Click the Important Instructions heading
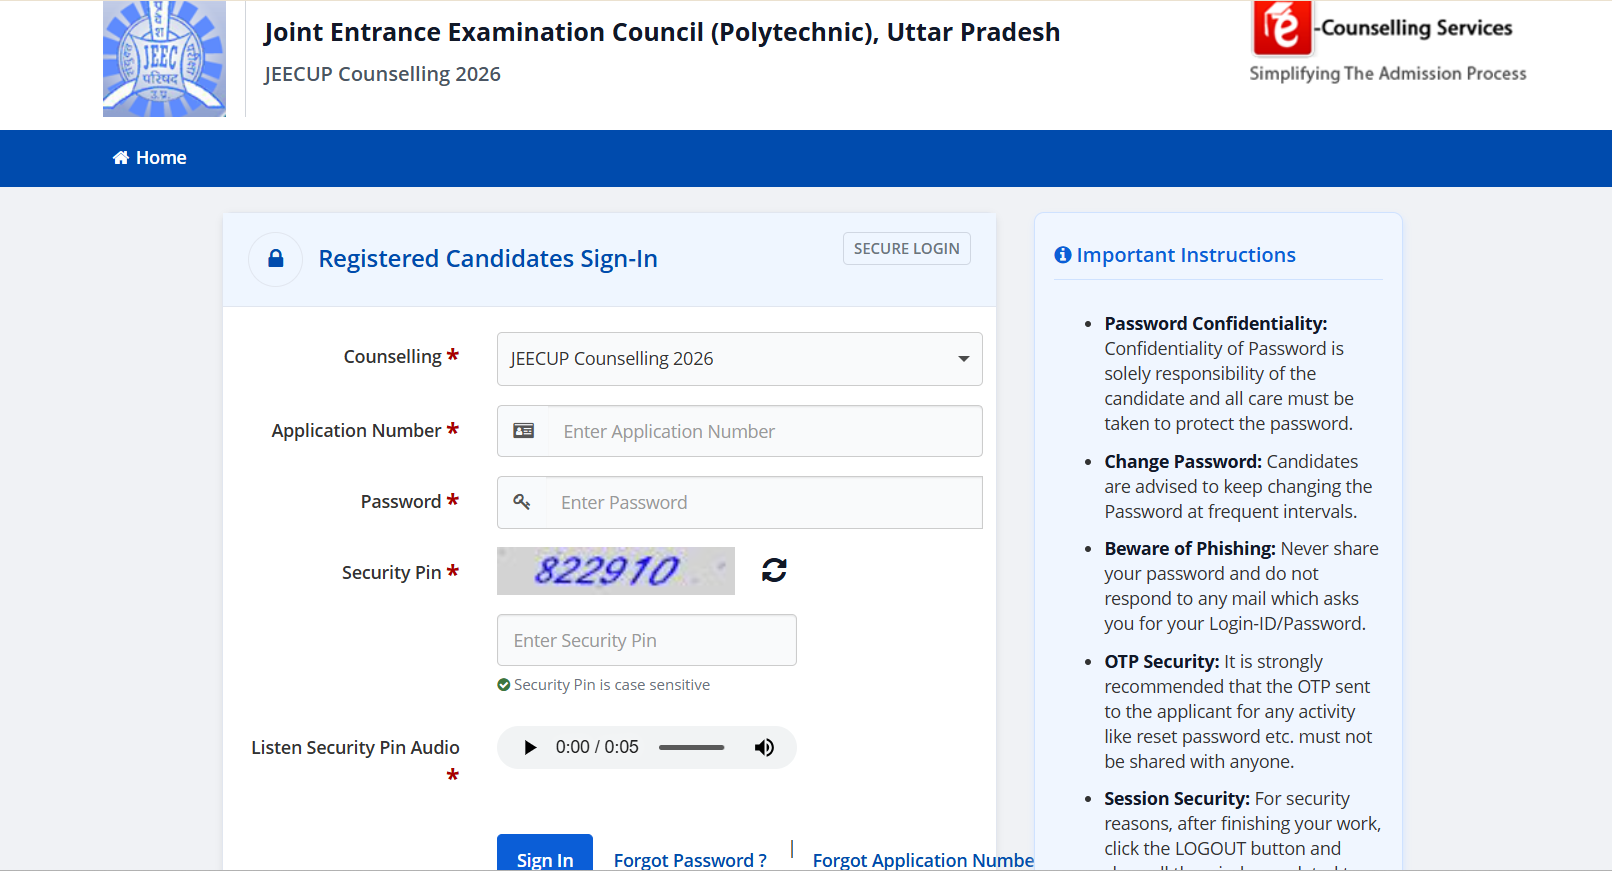1612x871 pixels. 1186,255
